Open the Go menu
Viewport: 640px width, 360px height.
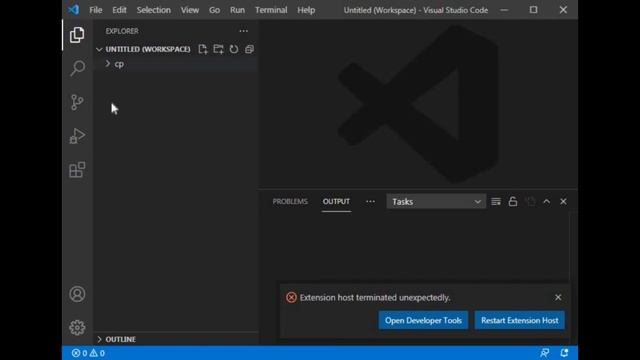tap(214, 10)
